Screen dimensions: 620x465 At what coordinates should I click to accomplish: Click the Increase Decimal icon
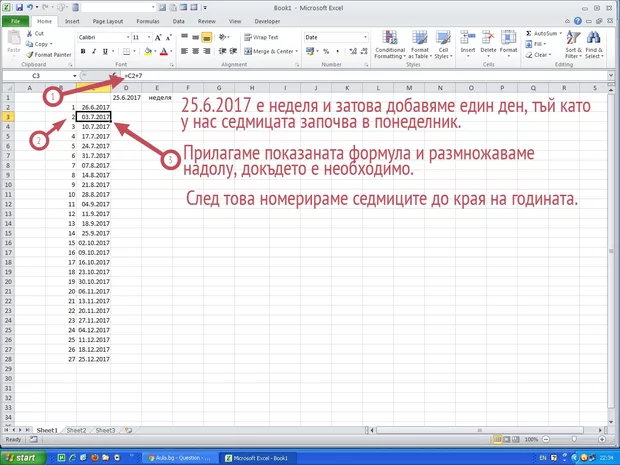(353, 51)
